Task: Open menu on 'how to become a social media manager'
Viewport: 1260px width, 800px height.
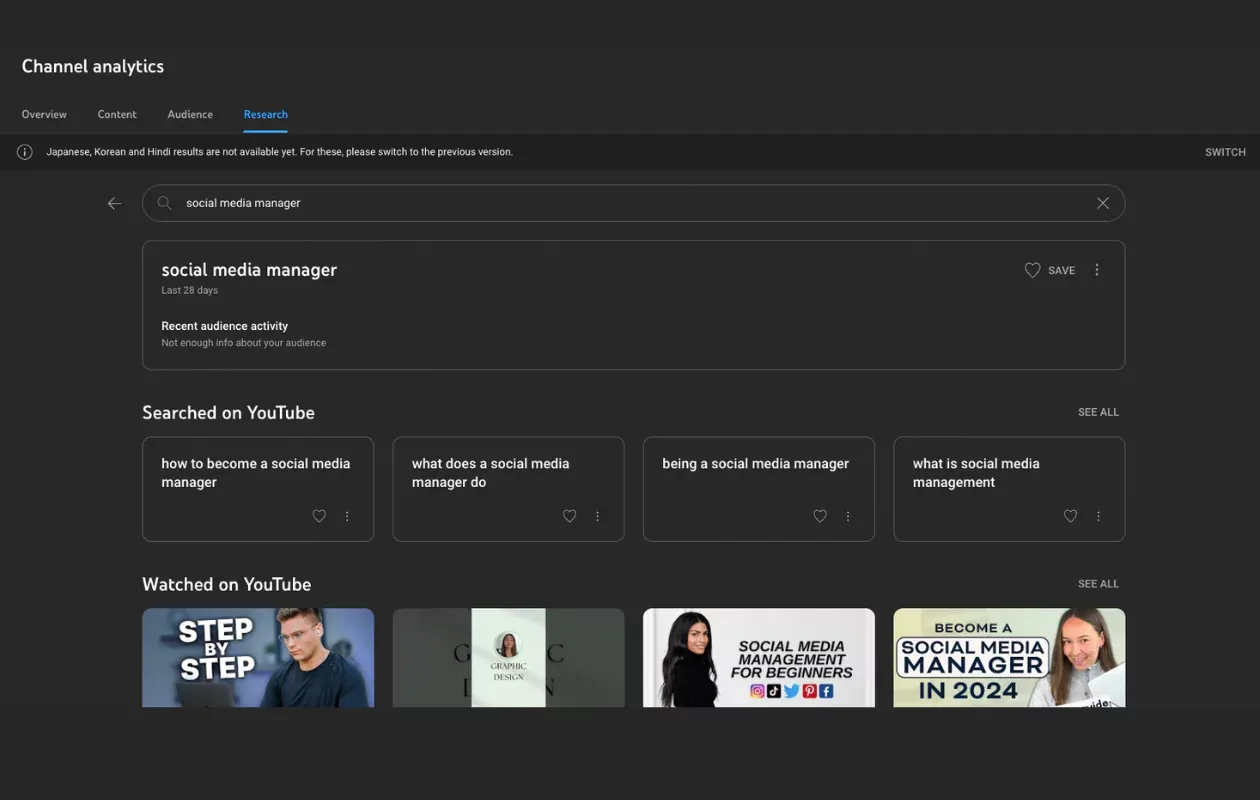Action: [x=347, y=516]
